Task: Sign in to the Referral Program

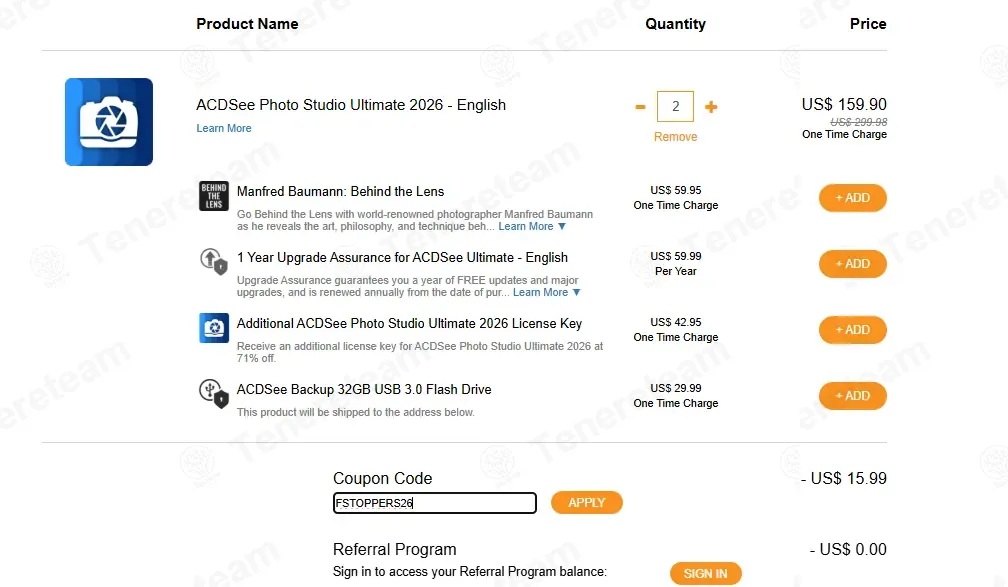Action: pos(706,573)
